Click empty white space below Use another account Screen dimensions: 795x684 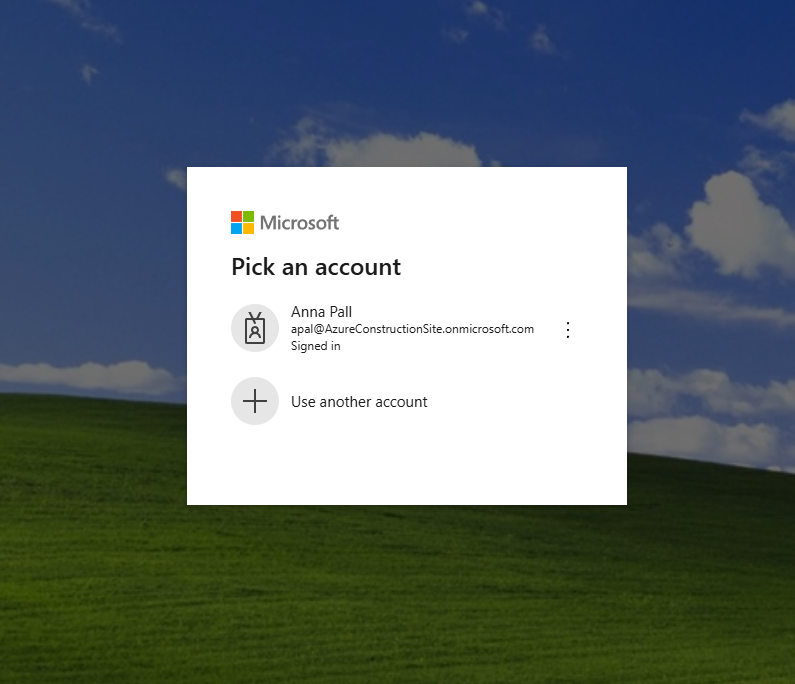(x=406, y=465)
